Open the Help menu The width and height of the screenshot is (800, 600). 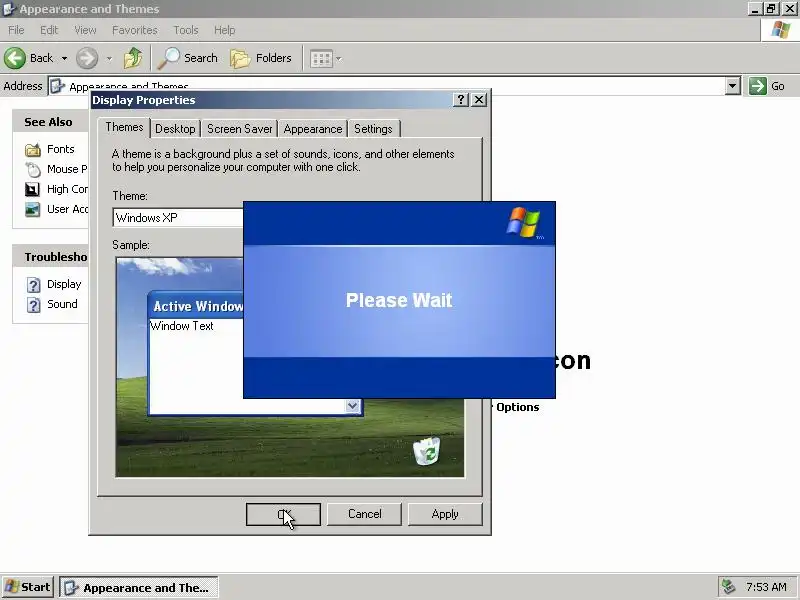click(x=224, y=30)
